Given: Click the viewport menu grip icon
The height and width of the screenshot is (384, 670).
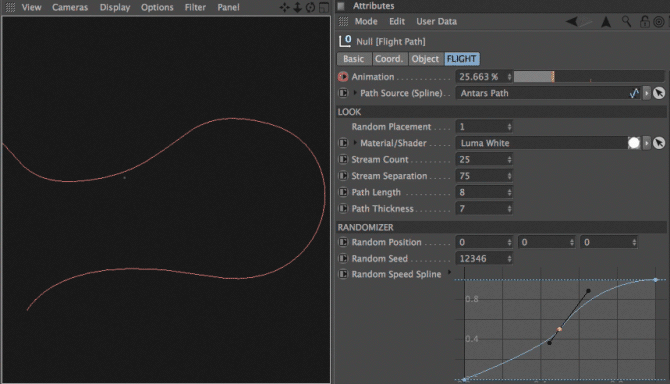Looking at the screenshot, I should 10,7.
